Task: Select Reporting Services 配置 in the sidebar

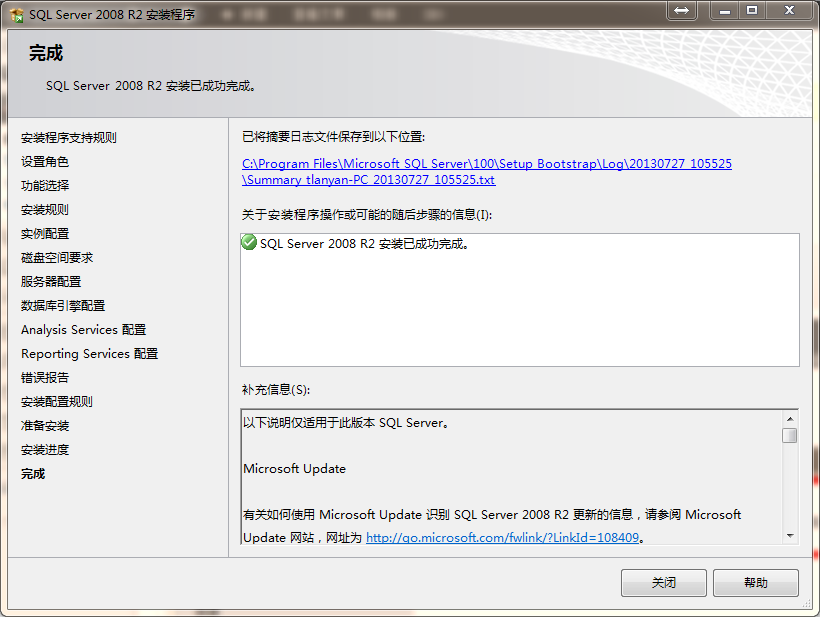Action: (x=89, y=354)
